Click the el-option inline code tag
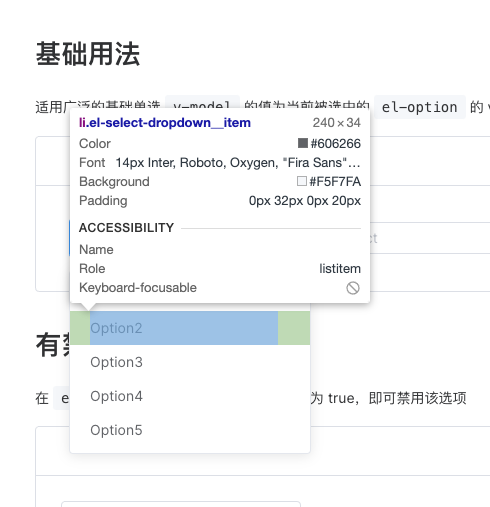490x507 pixels. pyautogui.click(x=419, y=107)
